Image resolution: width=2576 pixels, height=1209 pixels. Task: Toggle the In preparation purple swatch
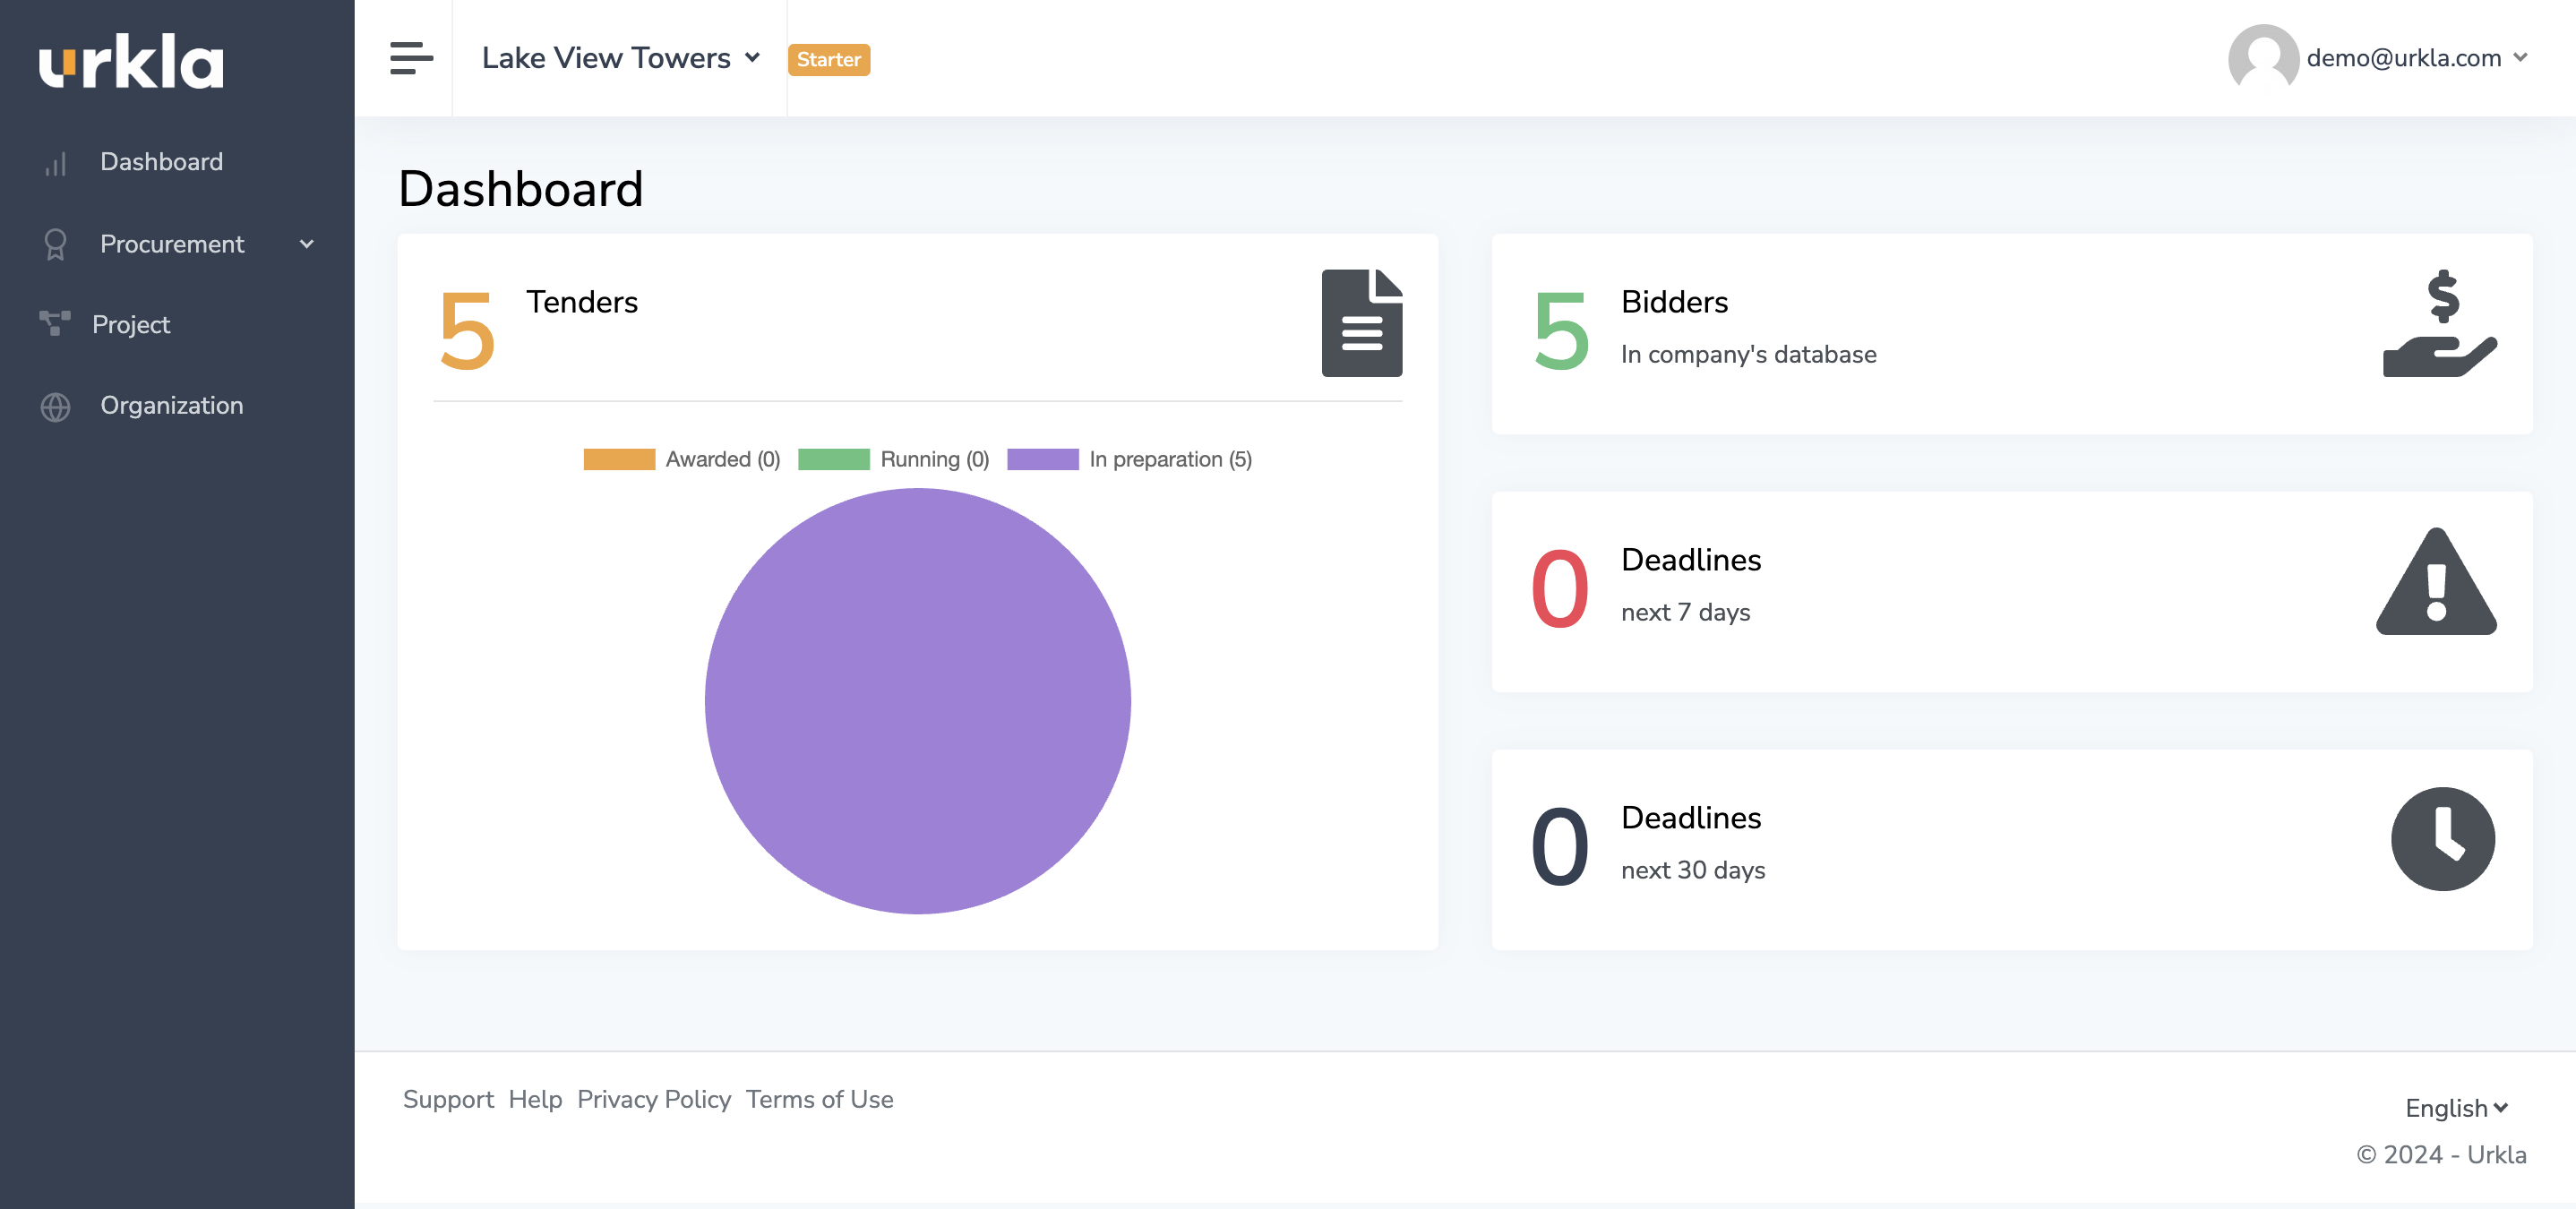click(x=1042, y=459)
